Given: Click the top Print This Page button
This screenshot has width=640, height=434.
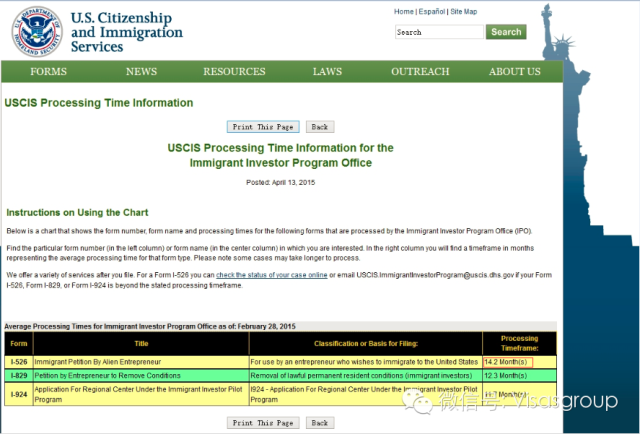Looking at the screenshot, I should click(x=263, y=127).
